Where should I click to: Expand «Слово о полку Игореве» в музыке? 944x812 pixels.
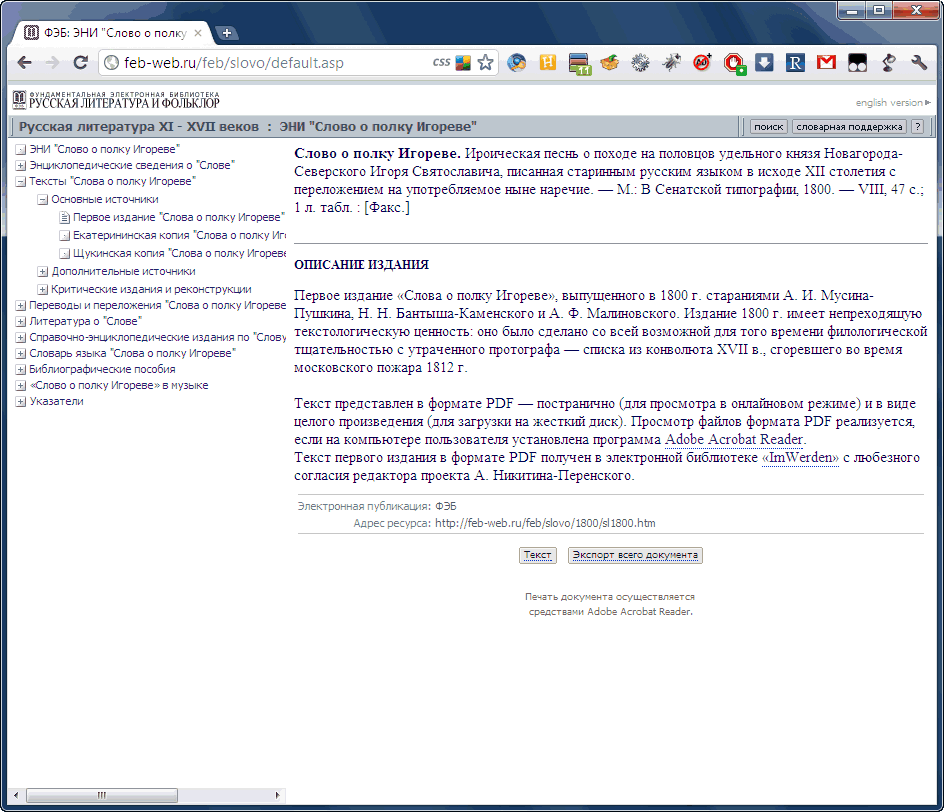click(20, 385)
